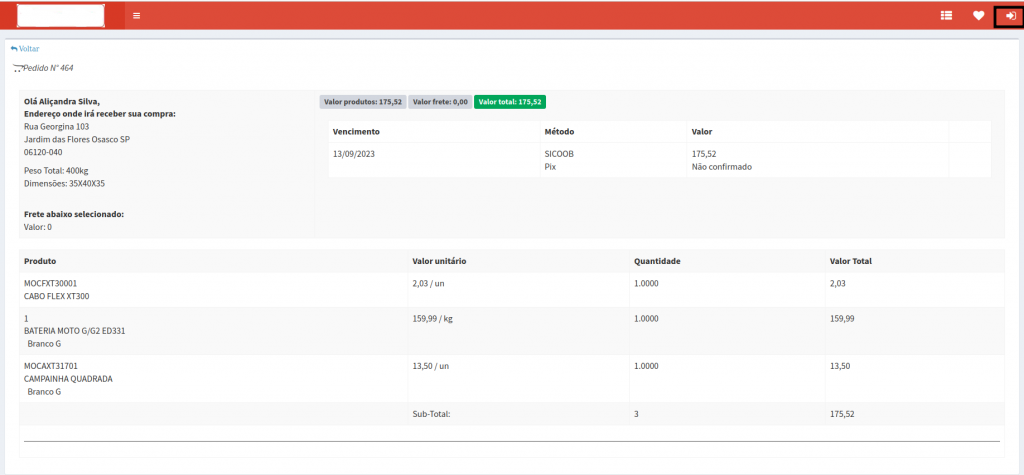Select the CAMPAINHA QUADRADA product row
Viewport: 1024px width, 475px height.
click(68, 379)
